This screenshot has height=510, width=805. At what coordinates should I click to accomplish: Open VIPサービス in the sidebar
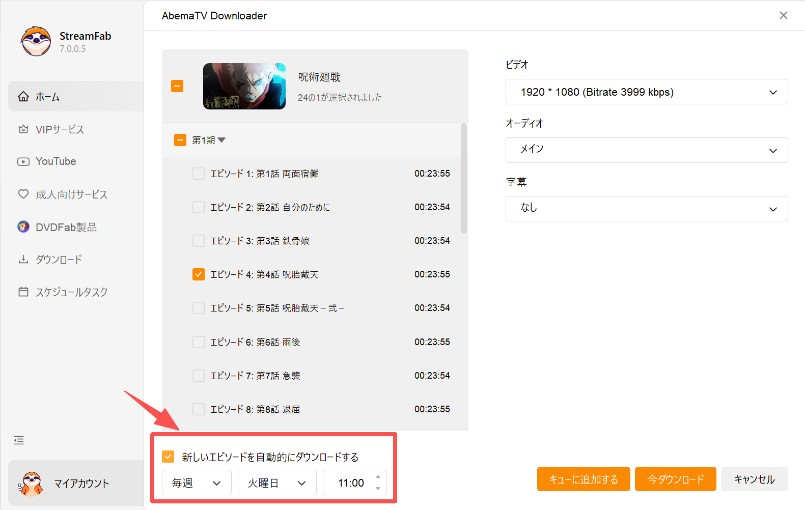[76, 129]
